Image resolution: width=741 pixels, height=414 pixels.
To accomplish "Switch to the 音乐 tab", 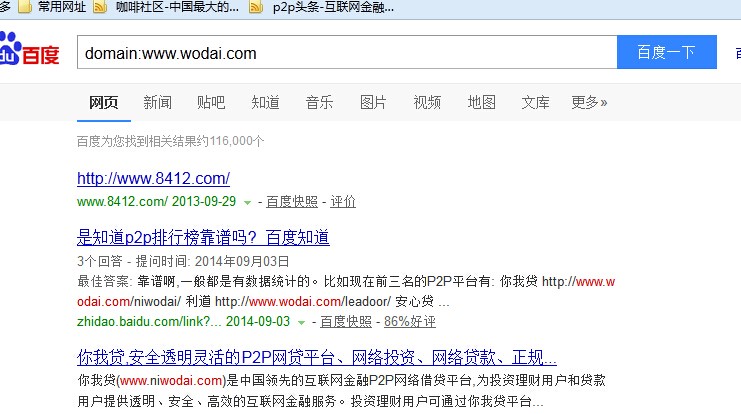I will tap(319, 102).
